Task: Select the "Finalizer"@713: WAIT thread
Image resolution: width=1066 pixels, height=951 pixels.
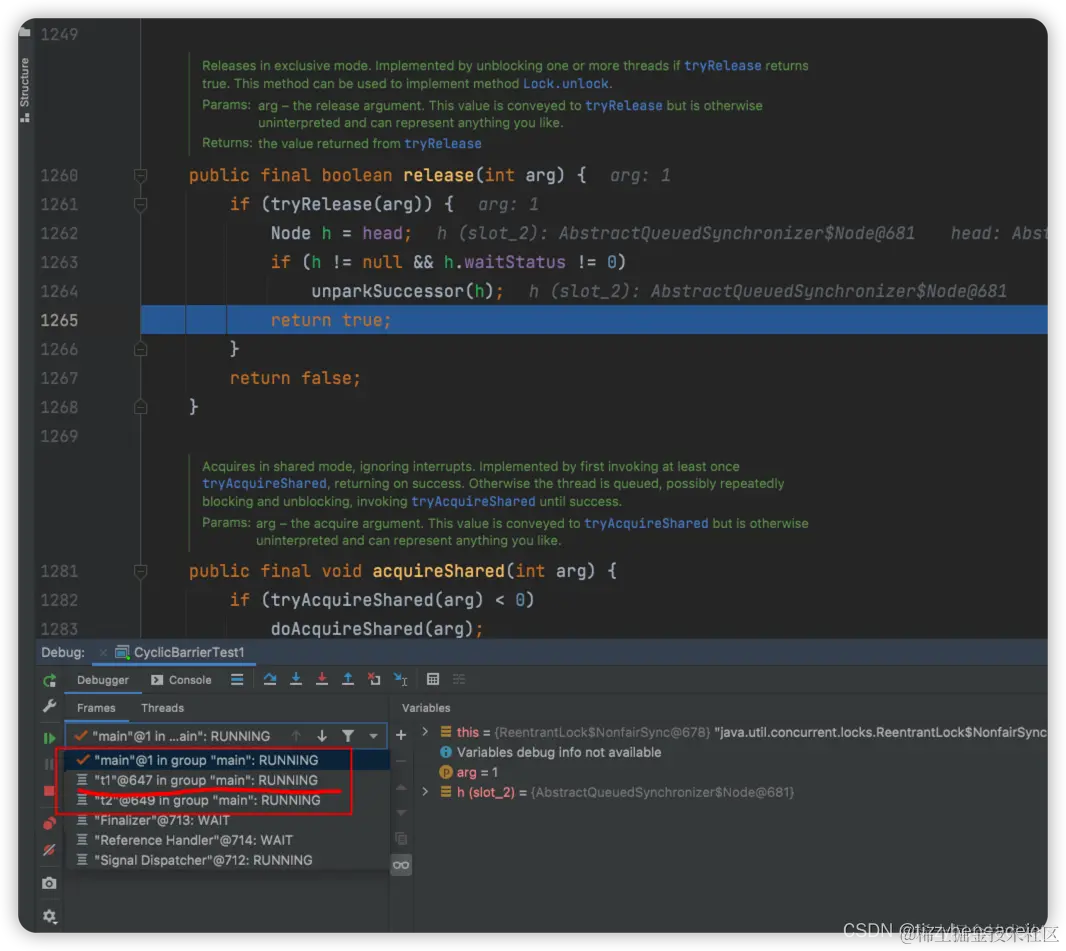Action: [x=226, y=820]
